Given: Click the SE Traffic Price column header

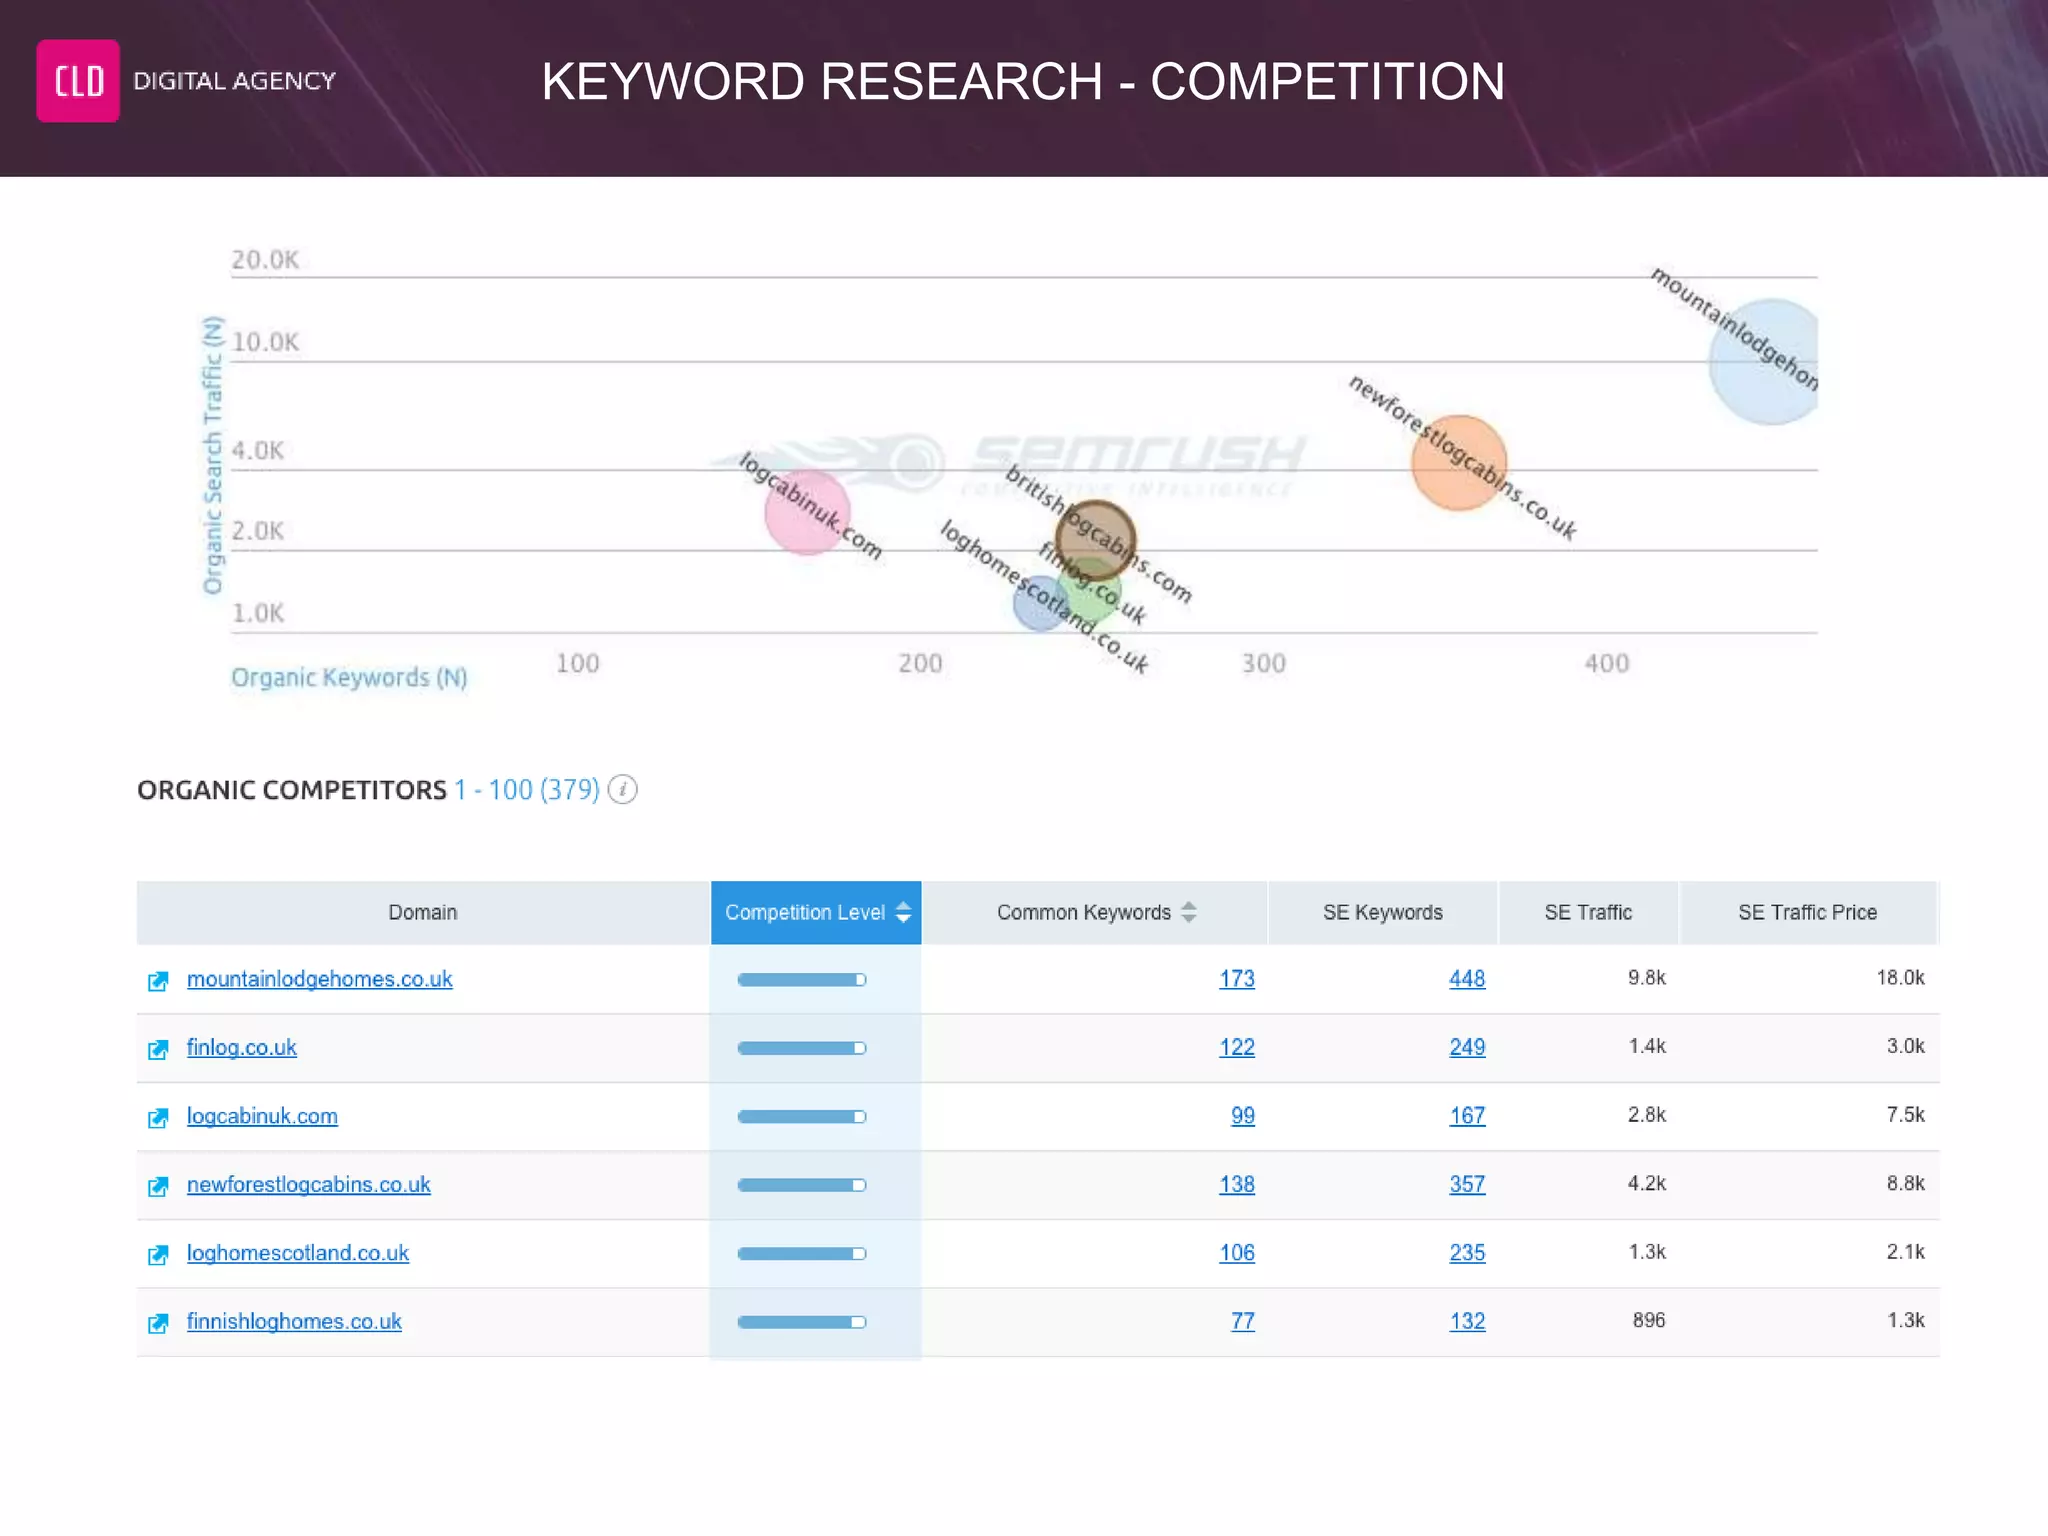Looking at the screenshot, I should (1808, 912).
